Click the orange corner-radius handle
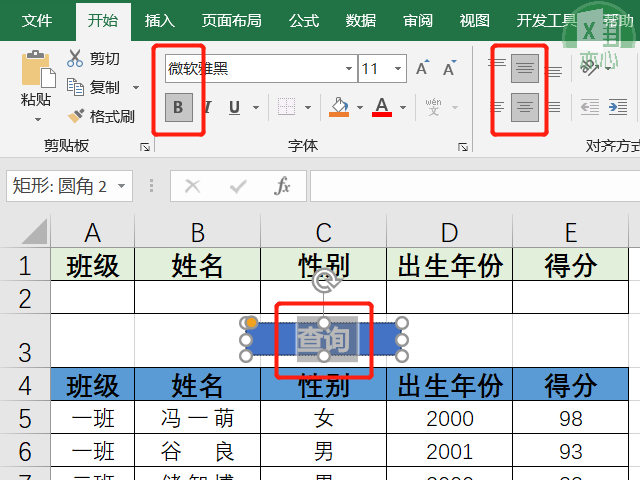640x480 pixels. pyautogui.click(x=251, y=323)
